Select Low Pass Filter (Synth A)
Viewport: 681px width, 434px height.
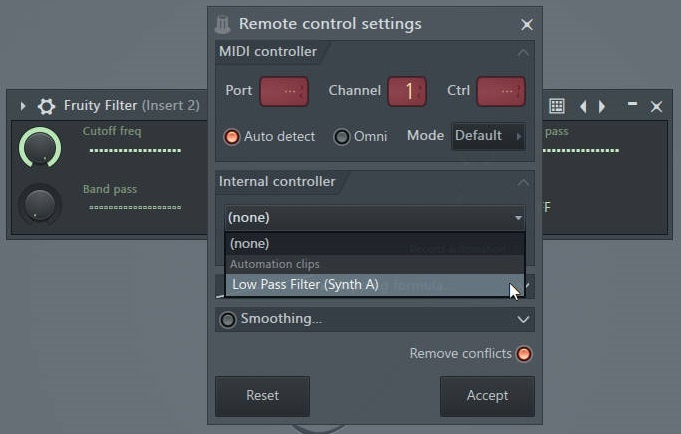(374, 285)
